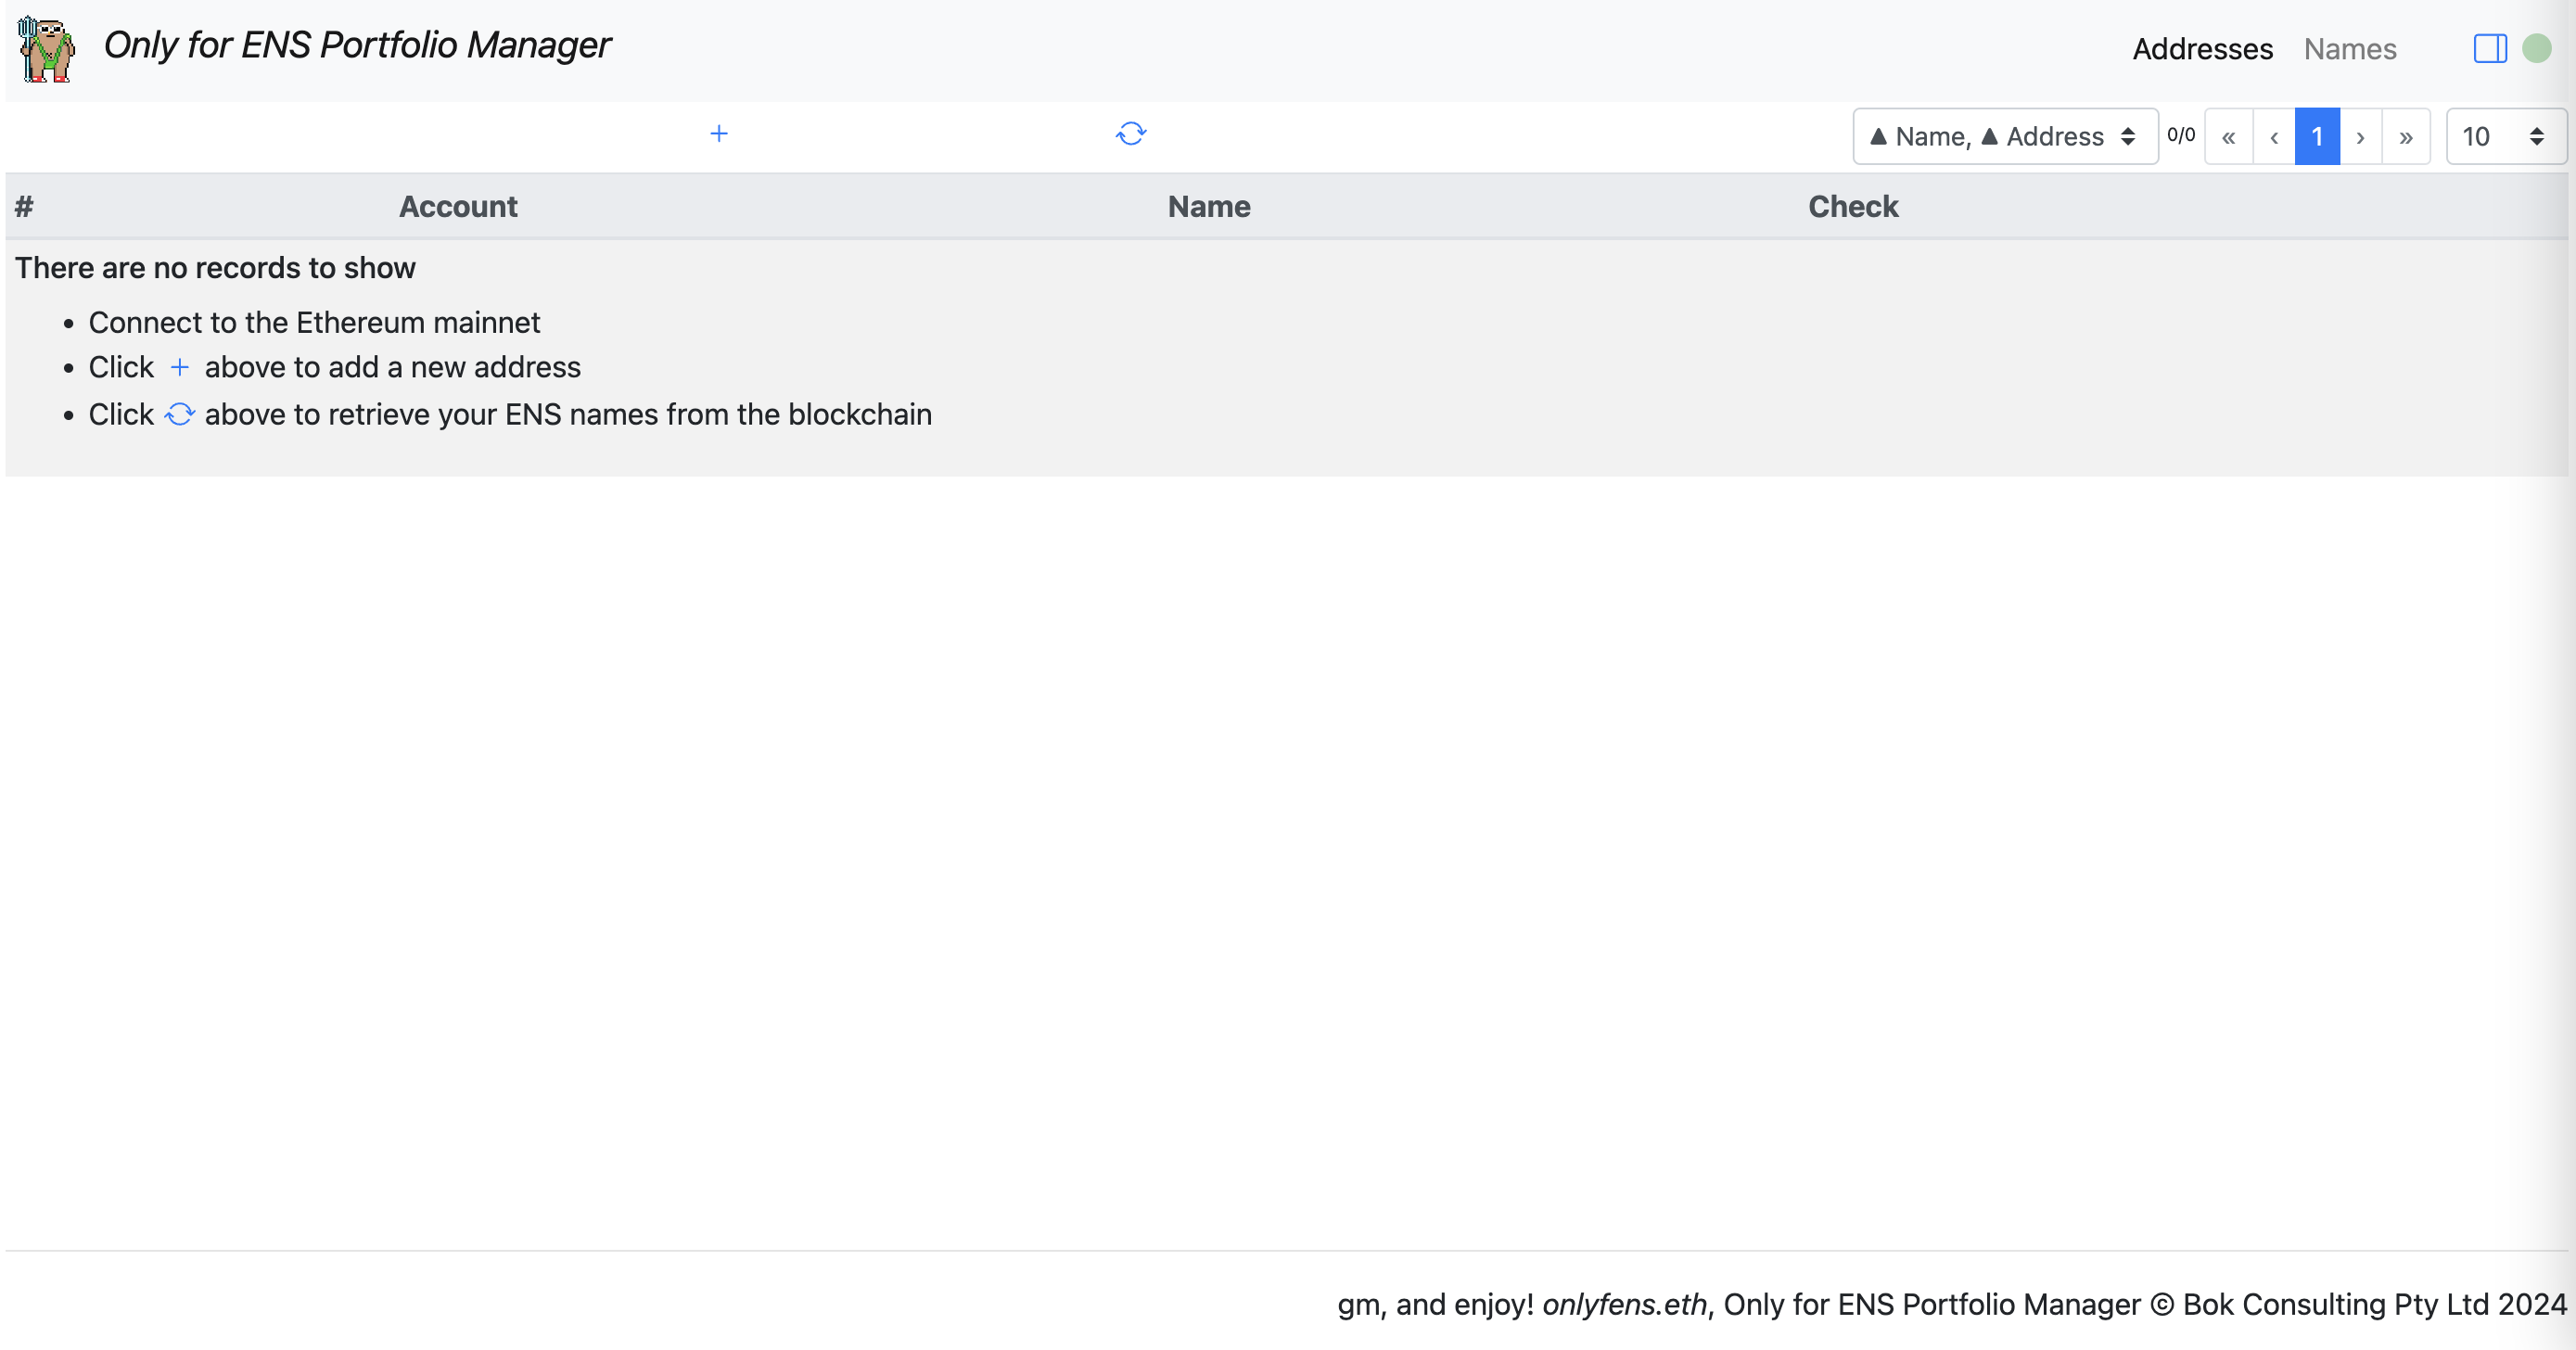The image size is (2576, 1350).
Task: Click the plus icon in the help text
Action: [x=179, y=368]
